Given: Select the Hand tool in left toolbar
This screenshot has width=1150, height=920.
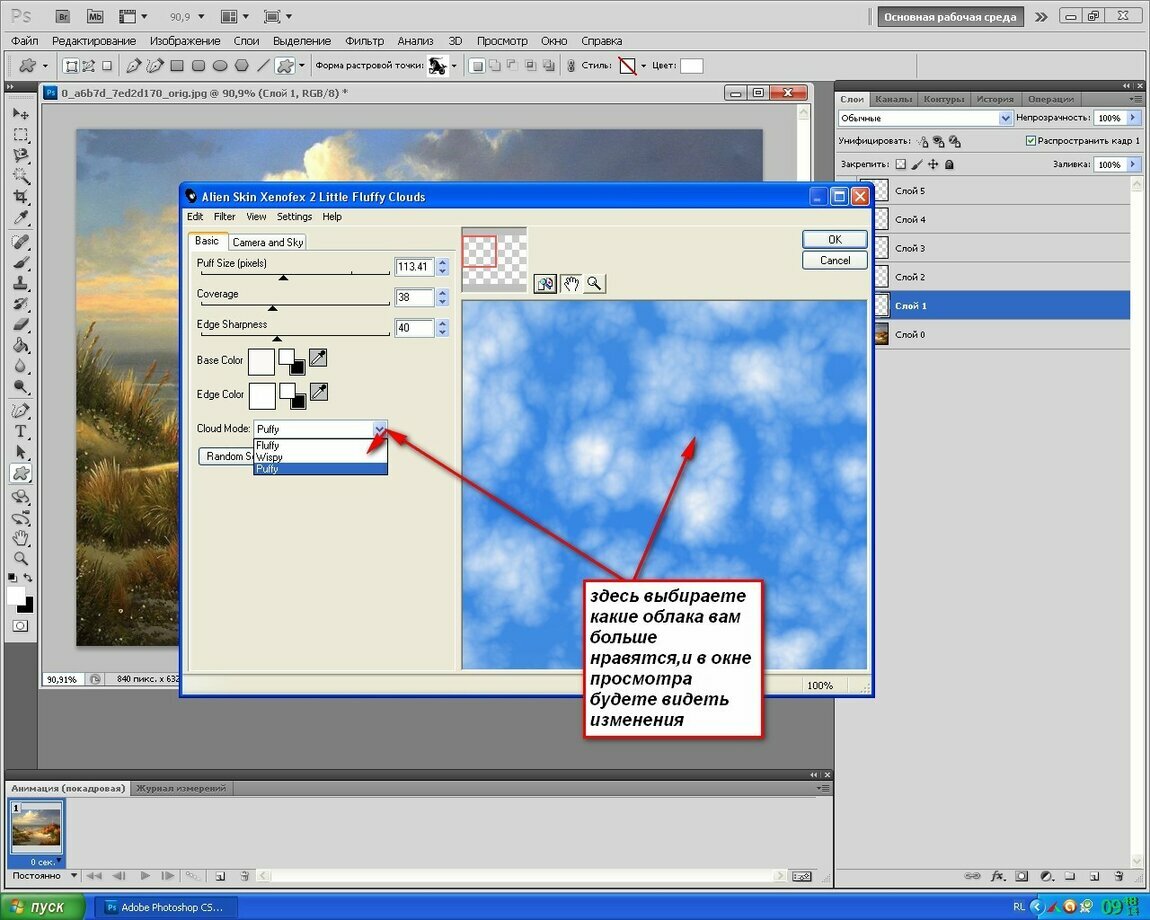Looking at the screenshot, I should [21, 538].
